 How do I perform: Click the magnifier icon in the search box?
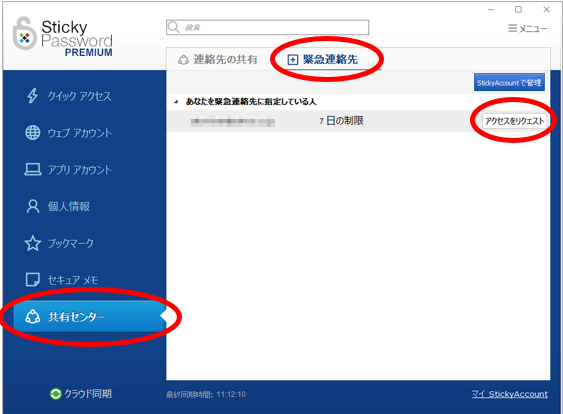click(174, 27)
